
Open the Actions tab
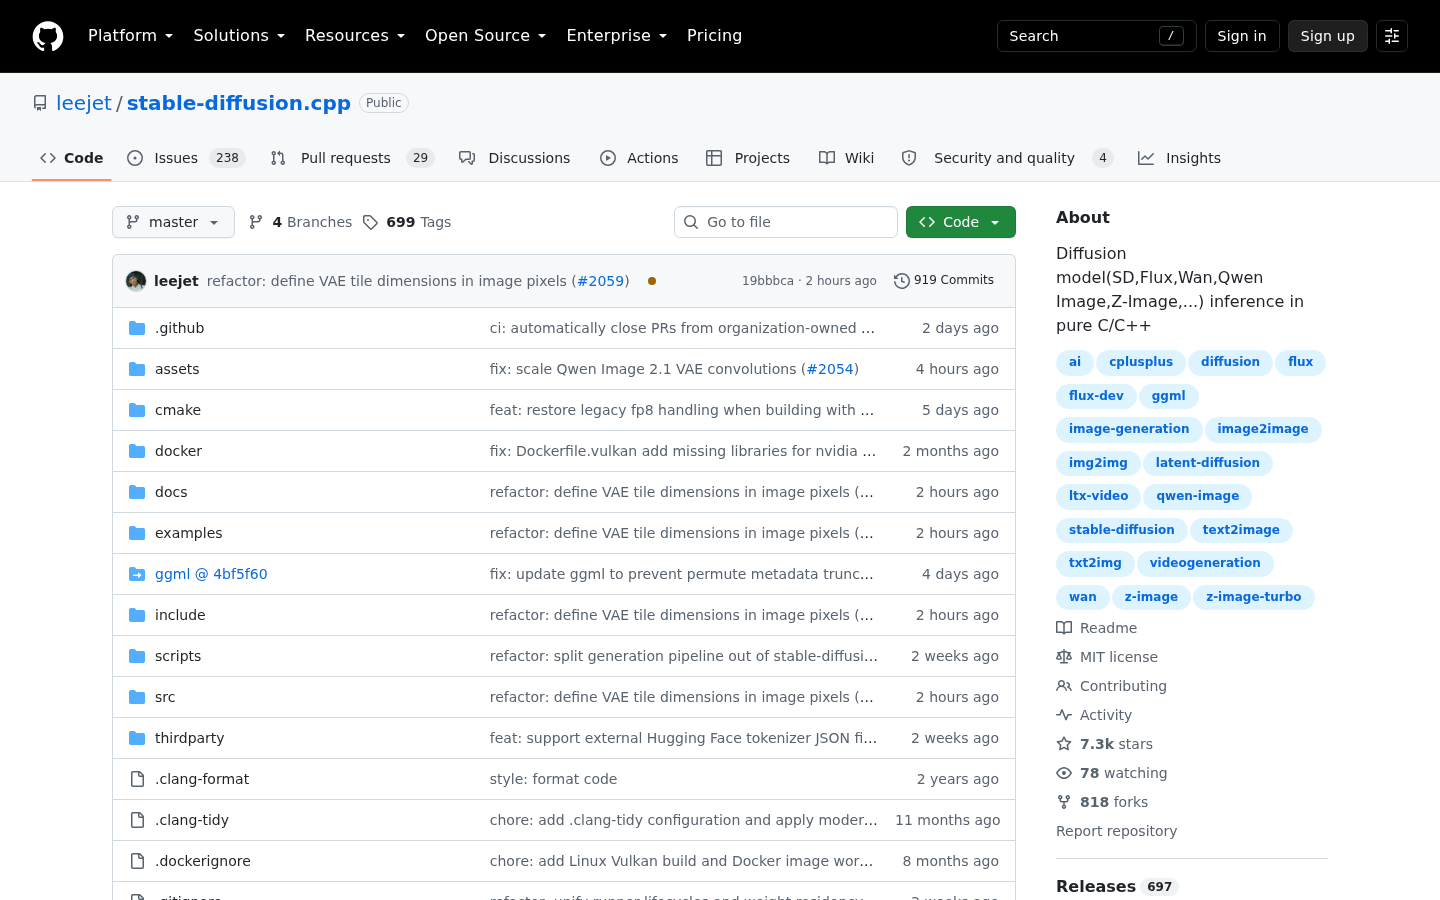tap(639, 158)
